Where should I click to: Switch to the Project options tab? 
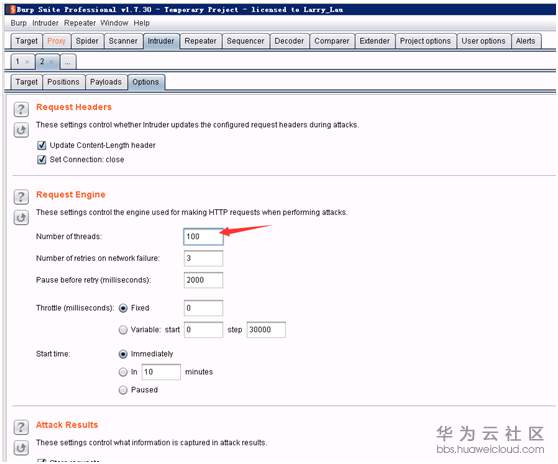click(x=425, y=41)
